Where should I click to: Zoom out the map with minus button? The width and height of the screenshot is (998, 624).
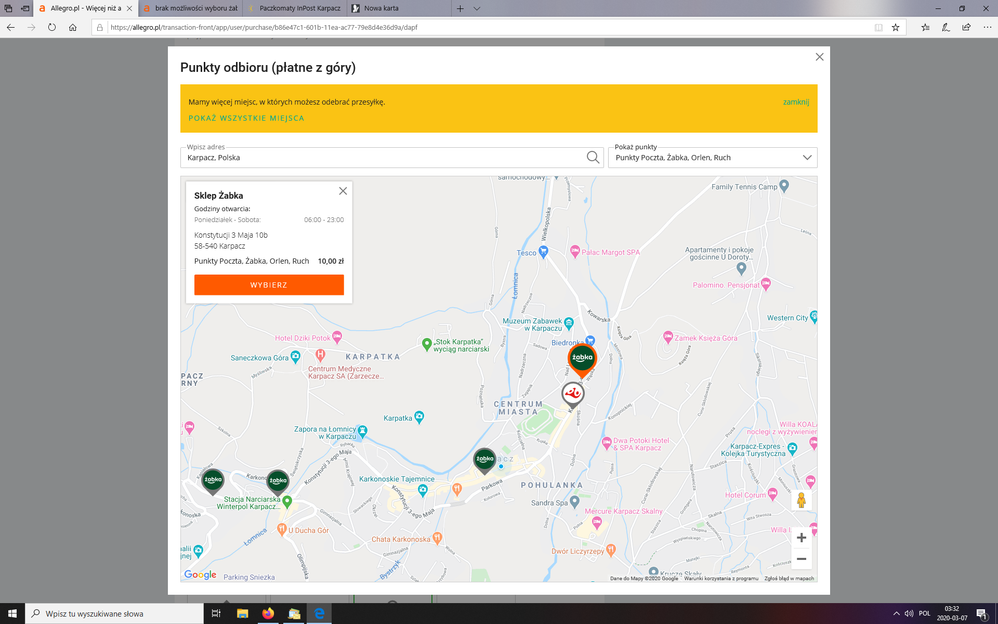801,559
